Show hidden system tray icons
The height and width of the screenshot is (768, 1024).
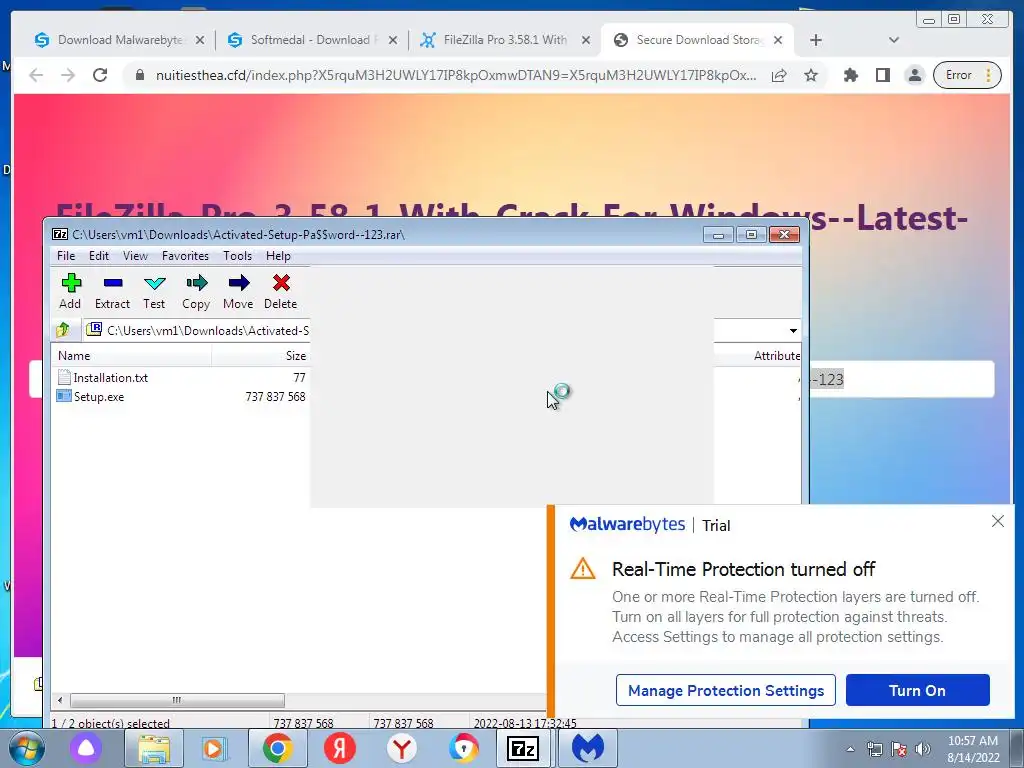coord(850,749)
